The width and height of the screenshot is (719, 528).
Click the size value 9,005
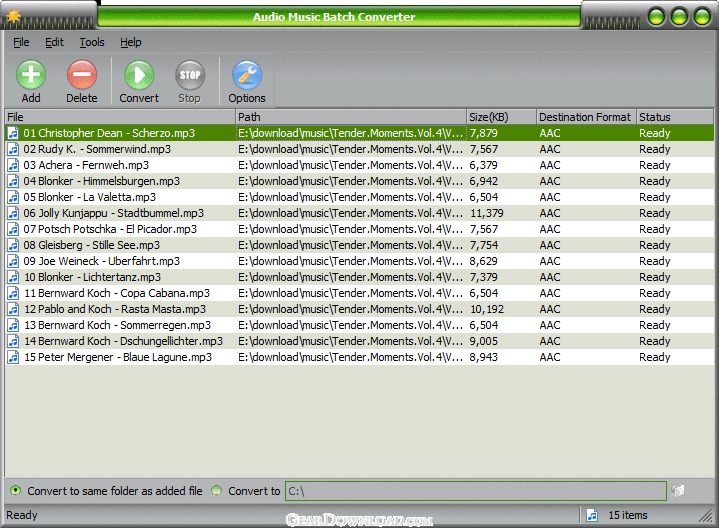pyautogui.click(x=483, y=341)
